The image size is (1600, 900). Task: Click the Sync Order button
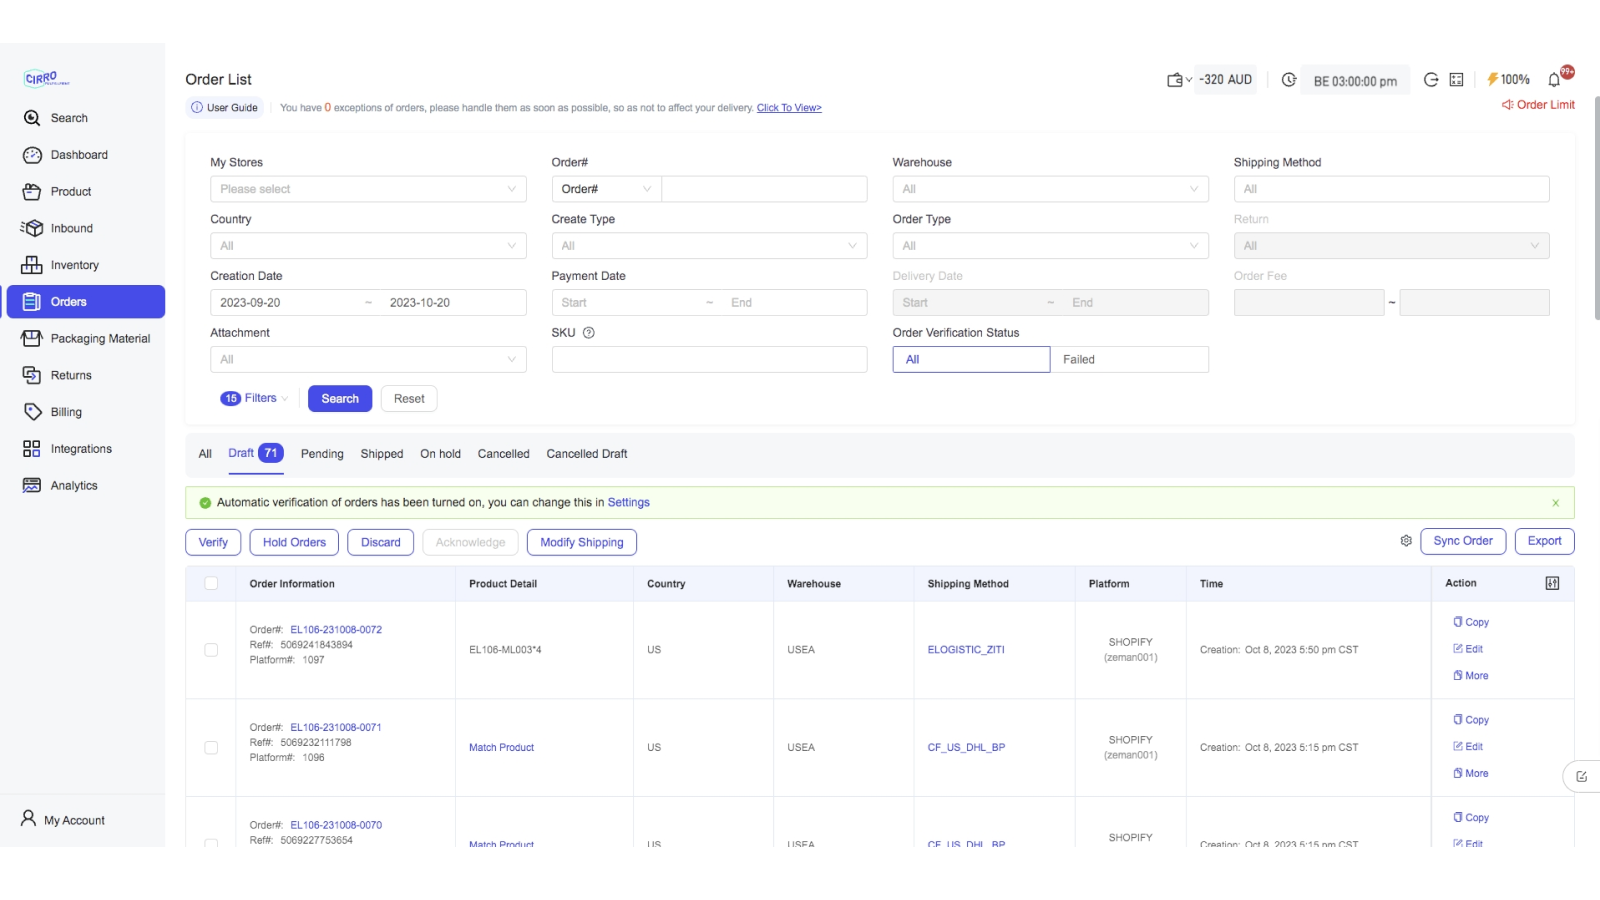(x=1463, y=541)
